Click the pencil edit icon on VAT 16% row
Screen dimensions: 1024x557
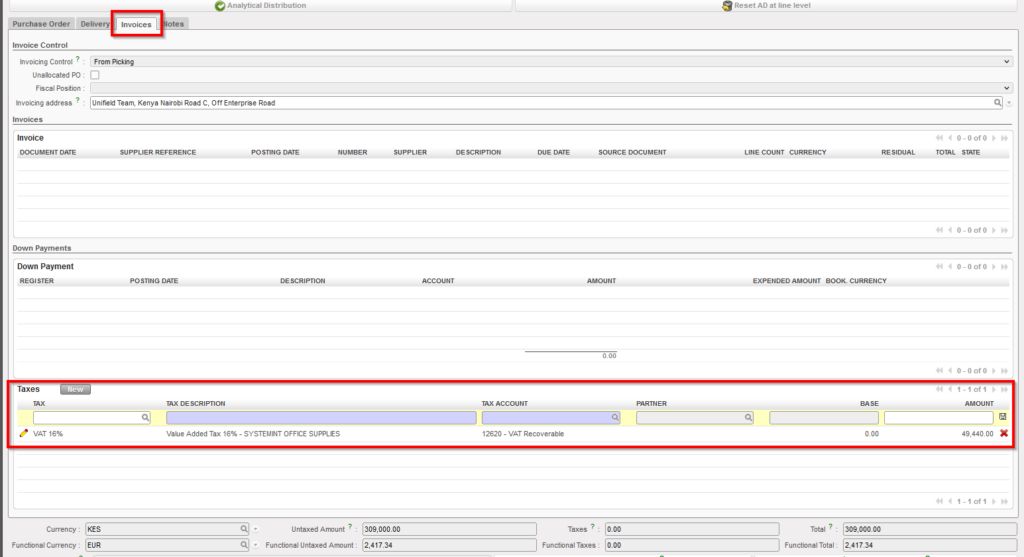tap(24, 434)
